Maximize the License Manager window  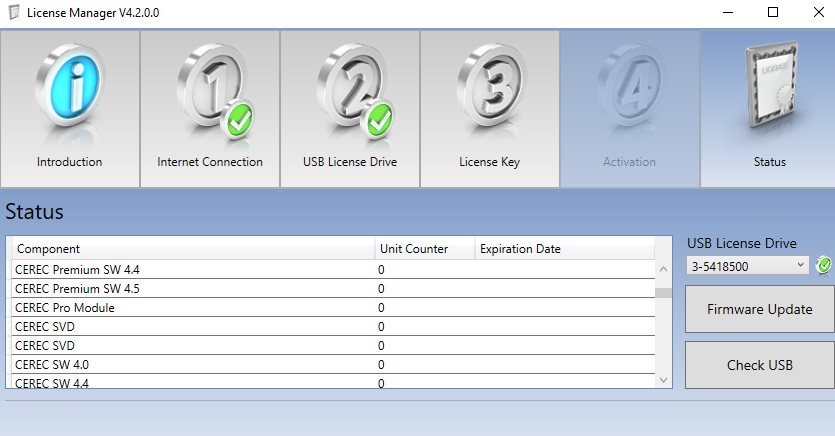click(773, 12)
